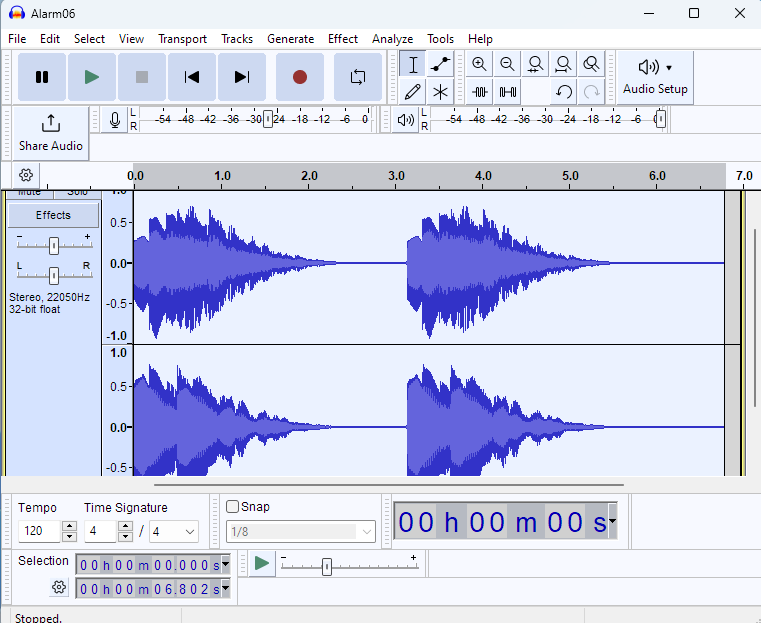Image resolution: width=761 pixels, height=623 pixels.
Task: Select the Draw (pencil) tool
Action: (413, 92)
